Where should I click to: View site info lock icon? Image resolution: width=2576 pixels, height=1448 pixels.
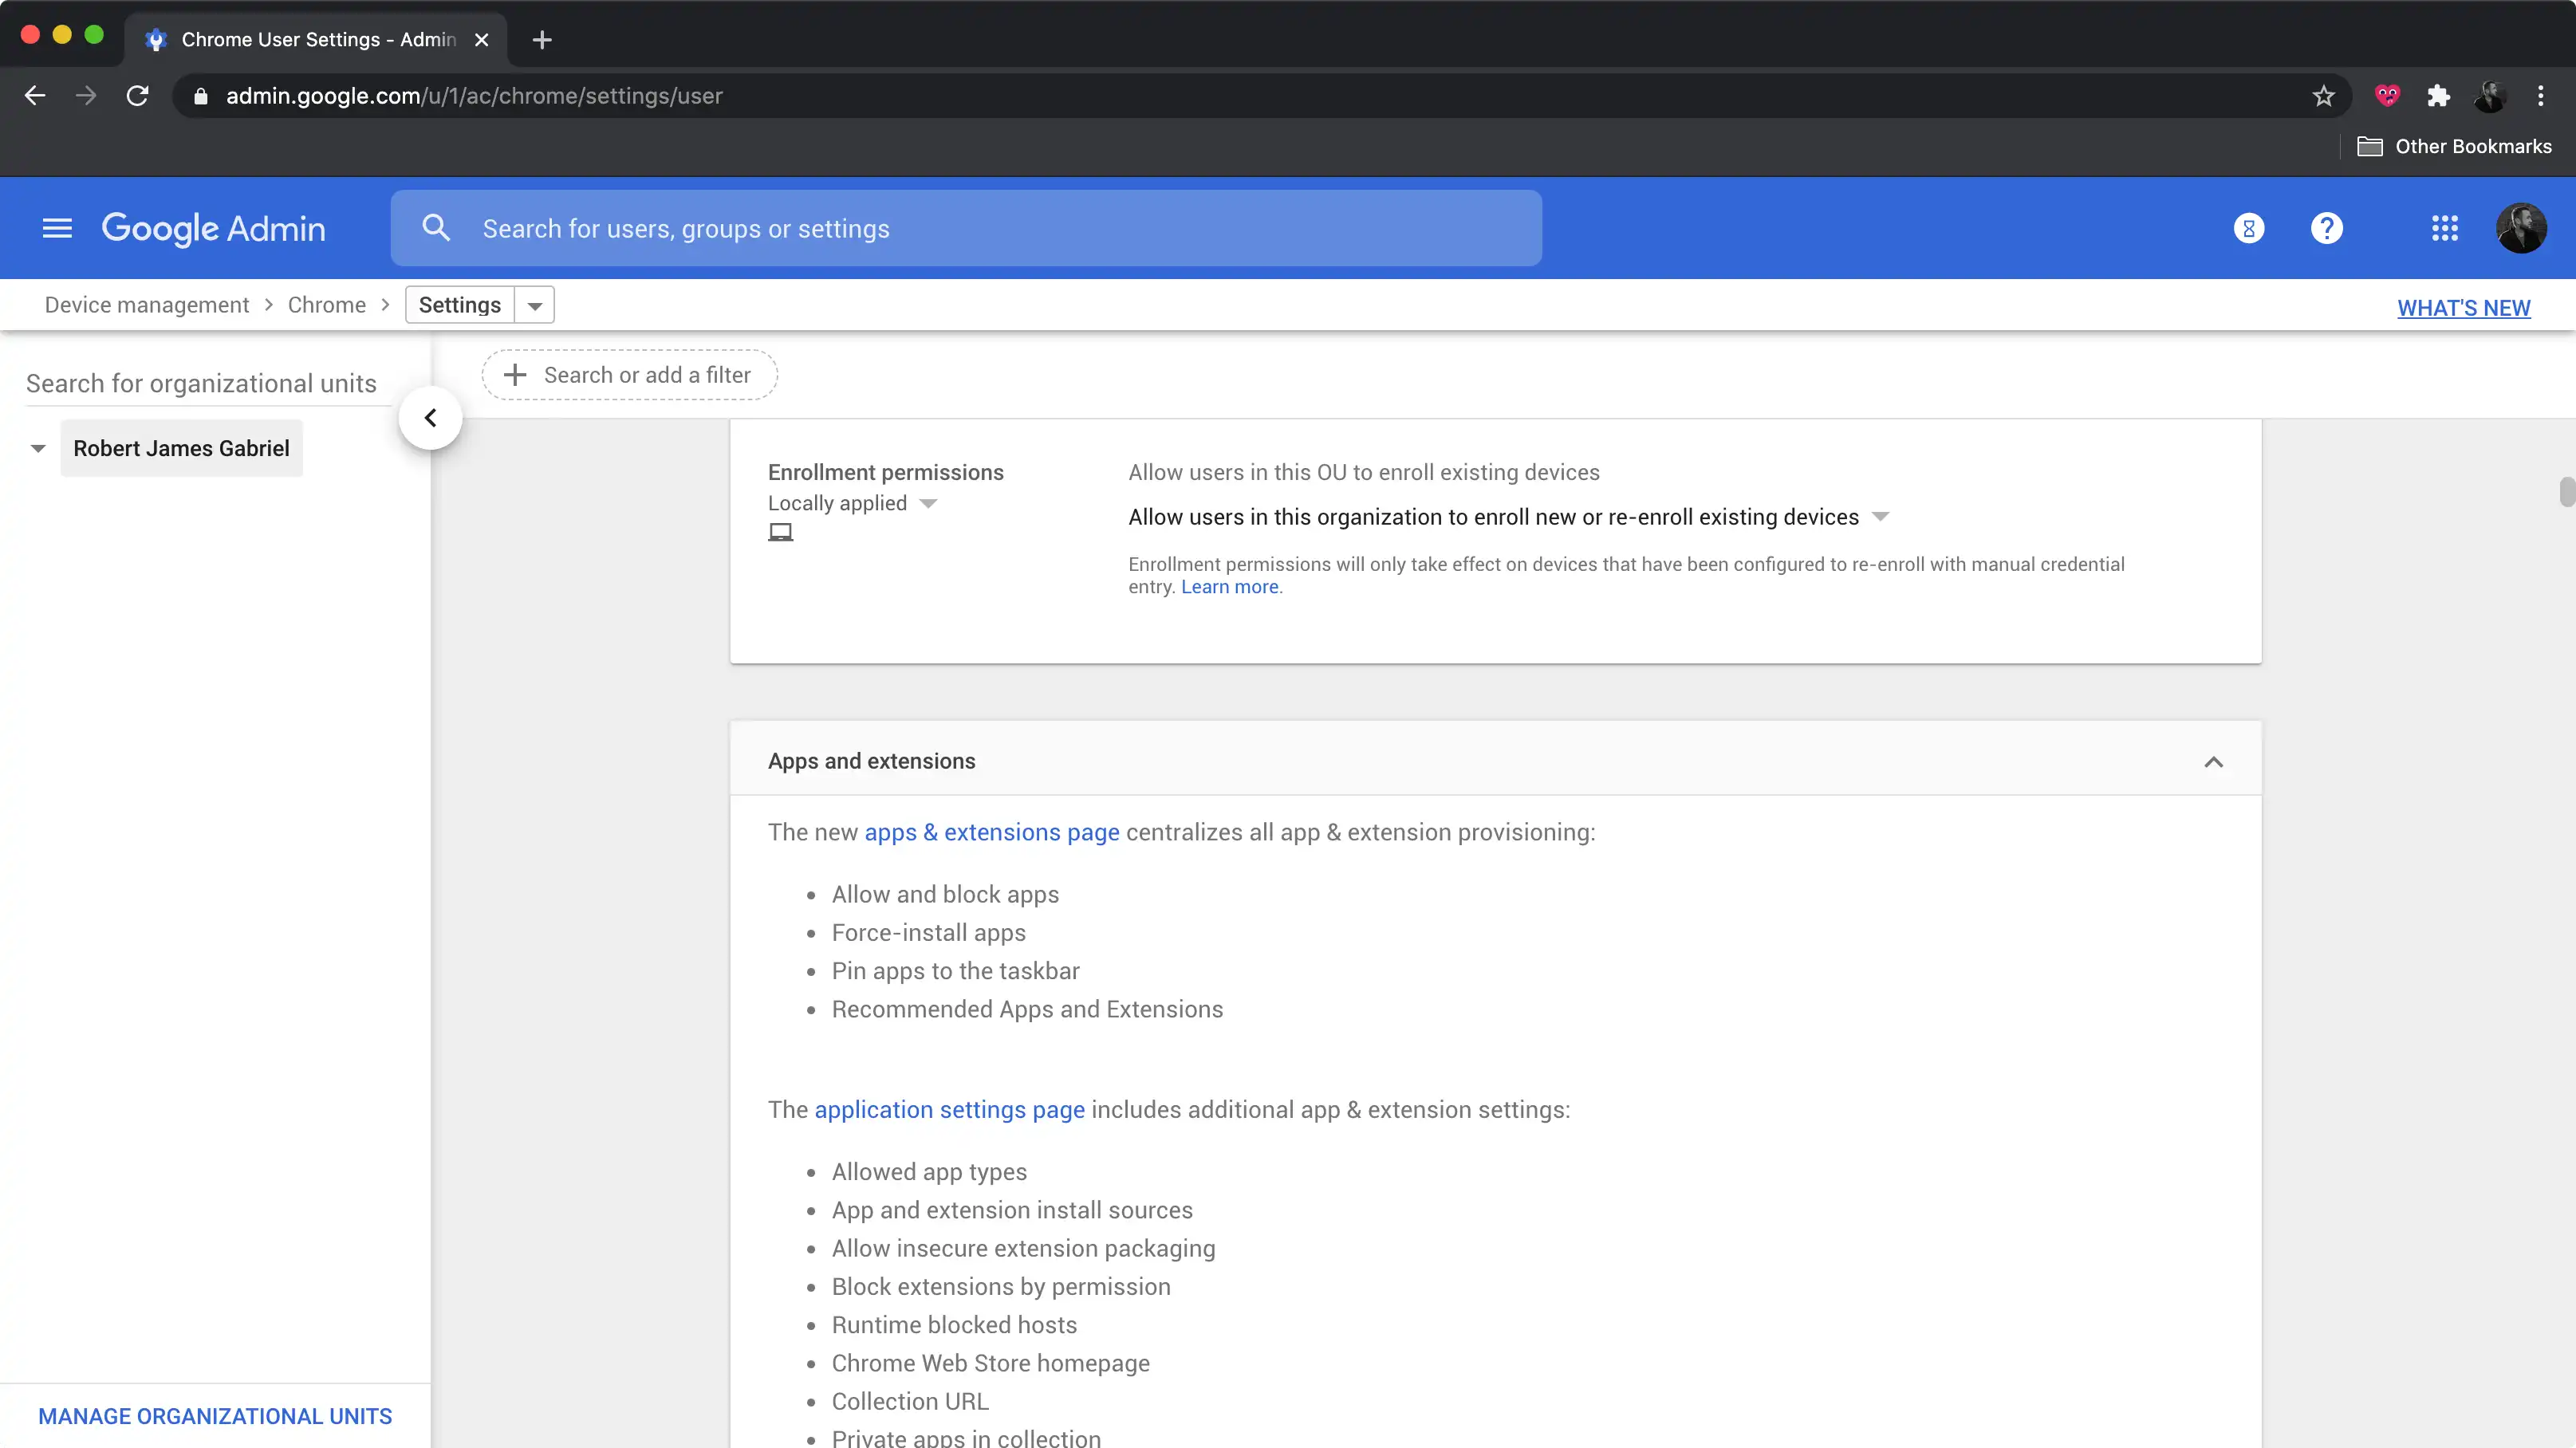200,96
